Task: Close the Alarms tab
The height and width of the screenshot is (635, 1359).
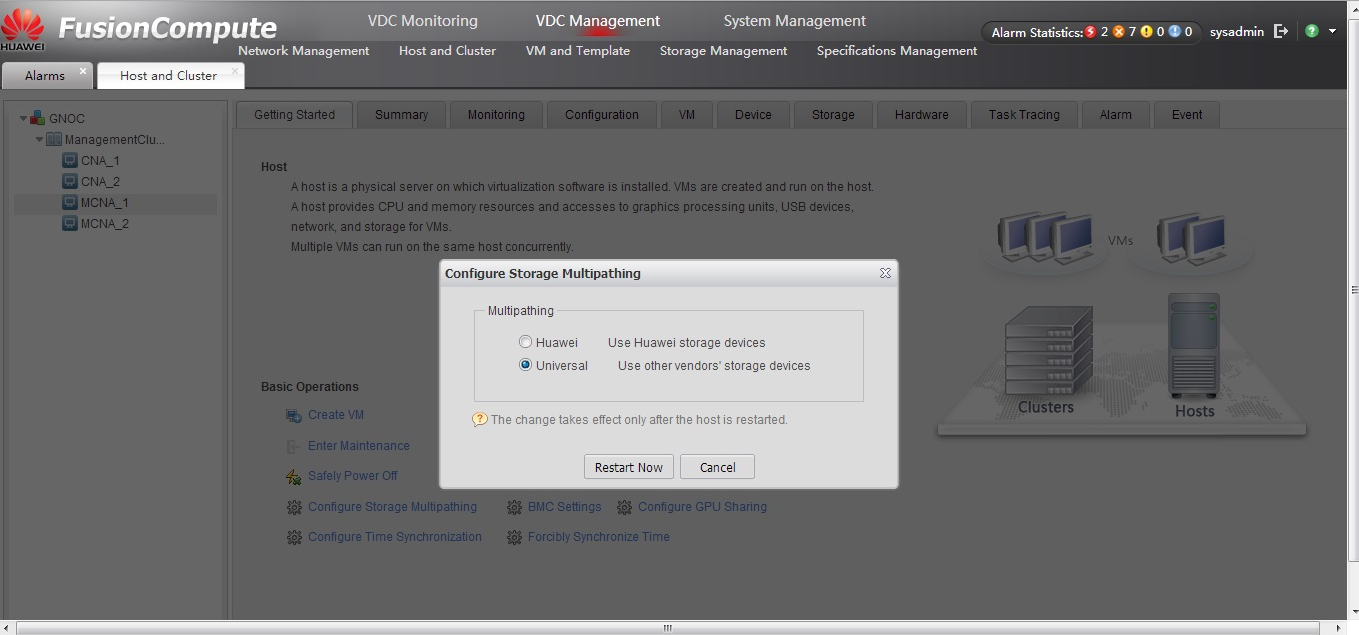Action: pos(83,71)
